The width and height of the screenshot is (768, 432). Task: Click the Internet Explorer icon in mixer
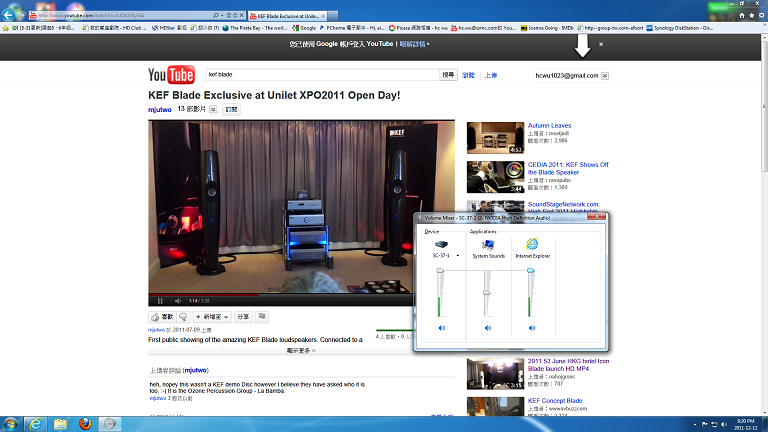tap(532, 244)
